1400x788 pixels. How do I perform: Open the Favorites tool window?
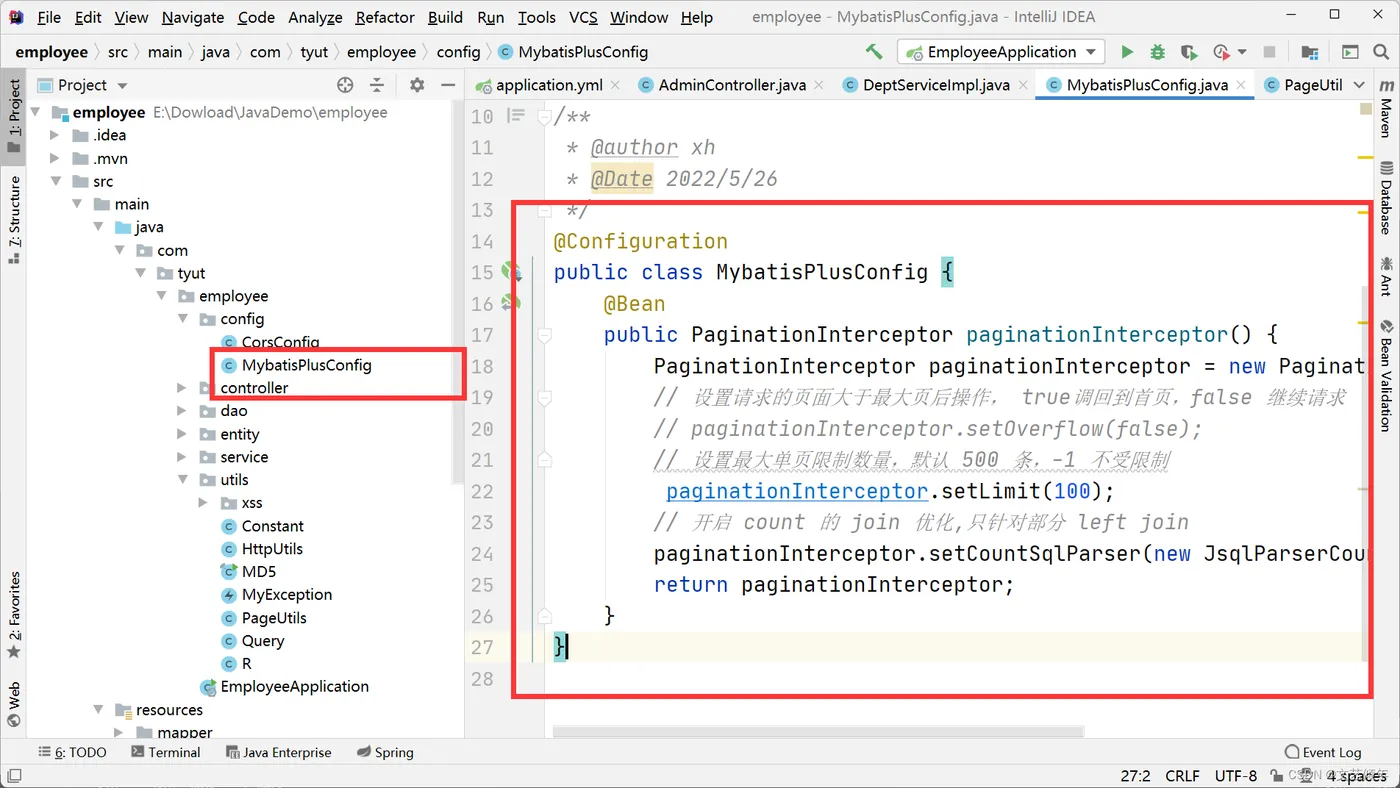14,615
